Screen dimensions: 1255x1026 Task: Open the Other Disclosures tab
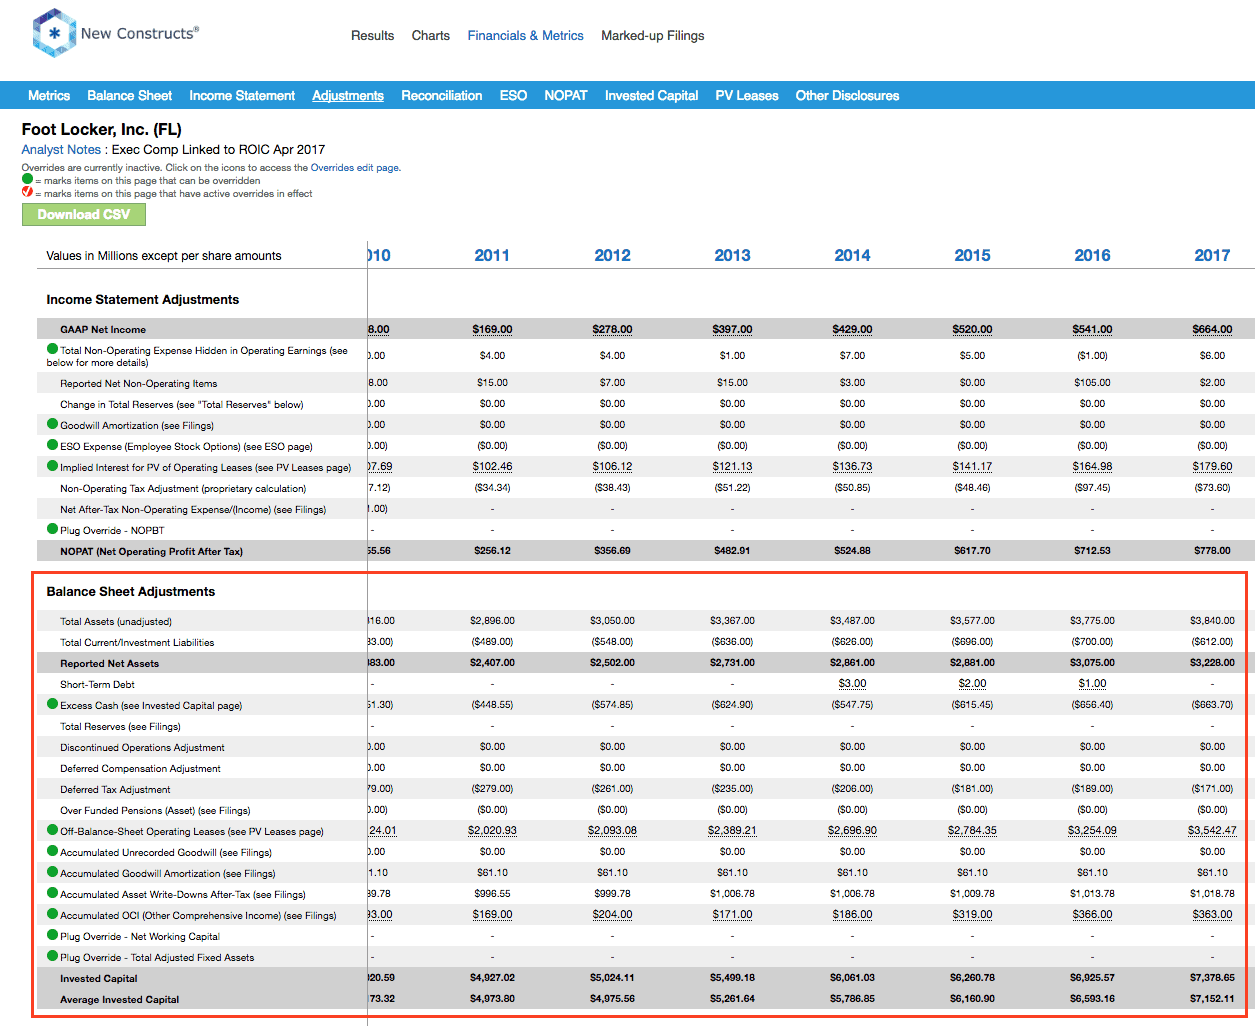848,95
